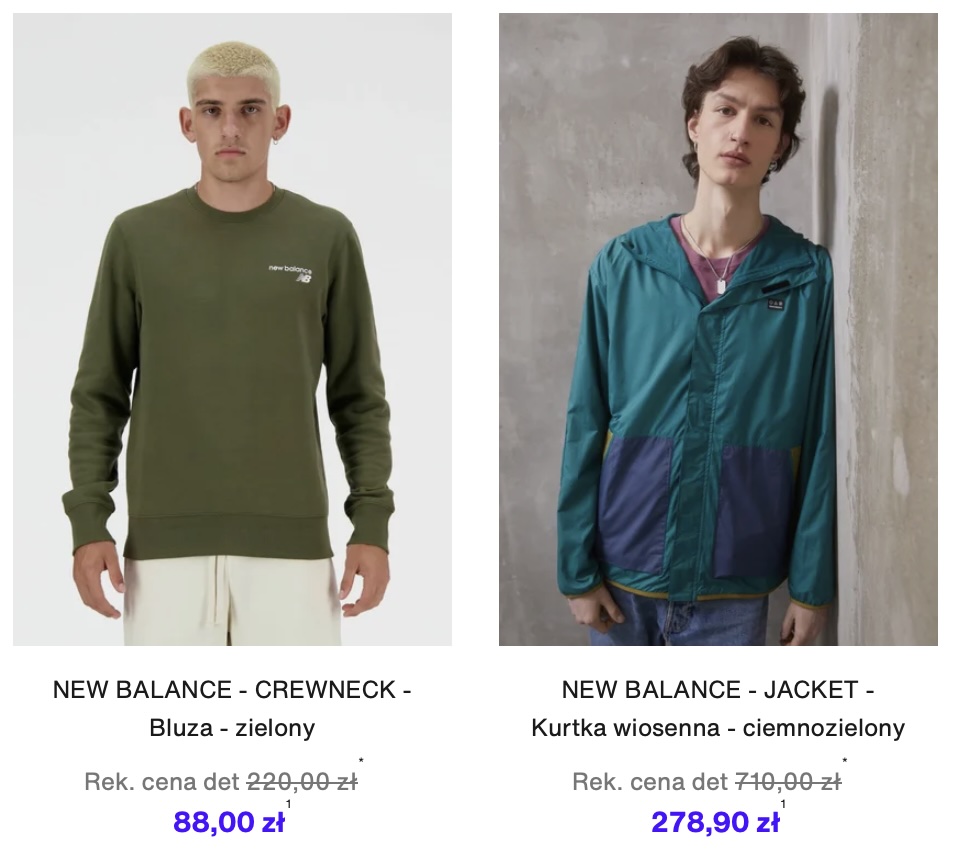Screen dimensions: 954x858
Task: Click the asterisk footnote beside 710,00 zł
Action: (844, 761)
